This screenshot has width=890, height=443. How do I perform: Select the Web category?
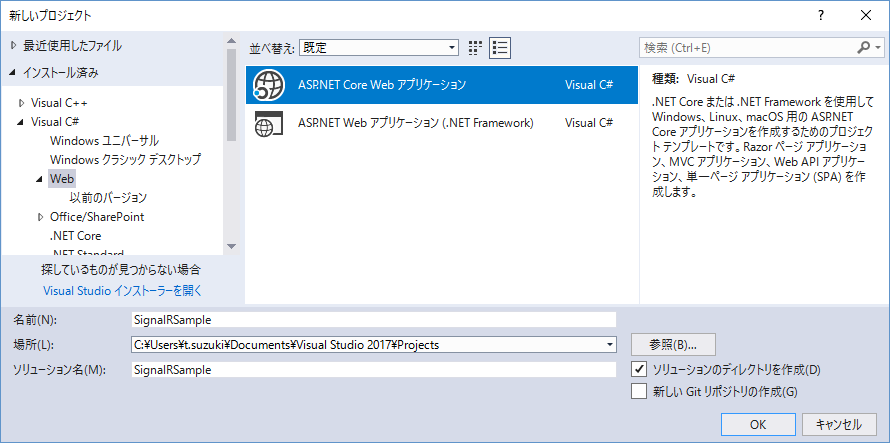(62, 179)
